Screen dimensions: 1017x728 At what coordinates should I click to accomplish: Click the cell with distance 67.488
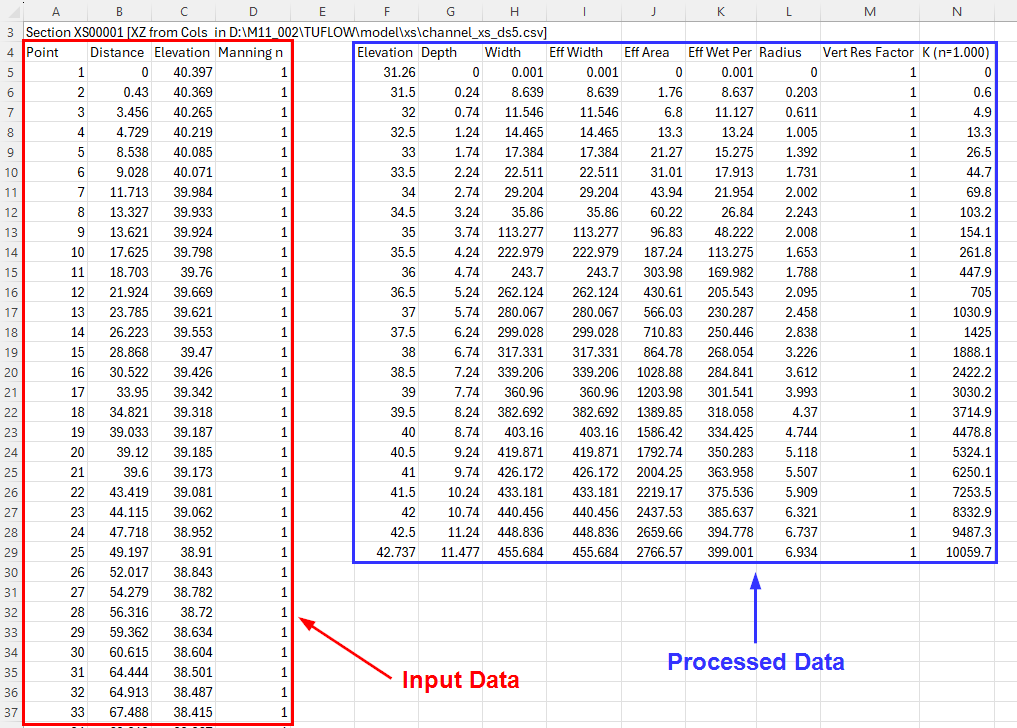119,712
